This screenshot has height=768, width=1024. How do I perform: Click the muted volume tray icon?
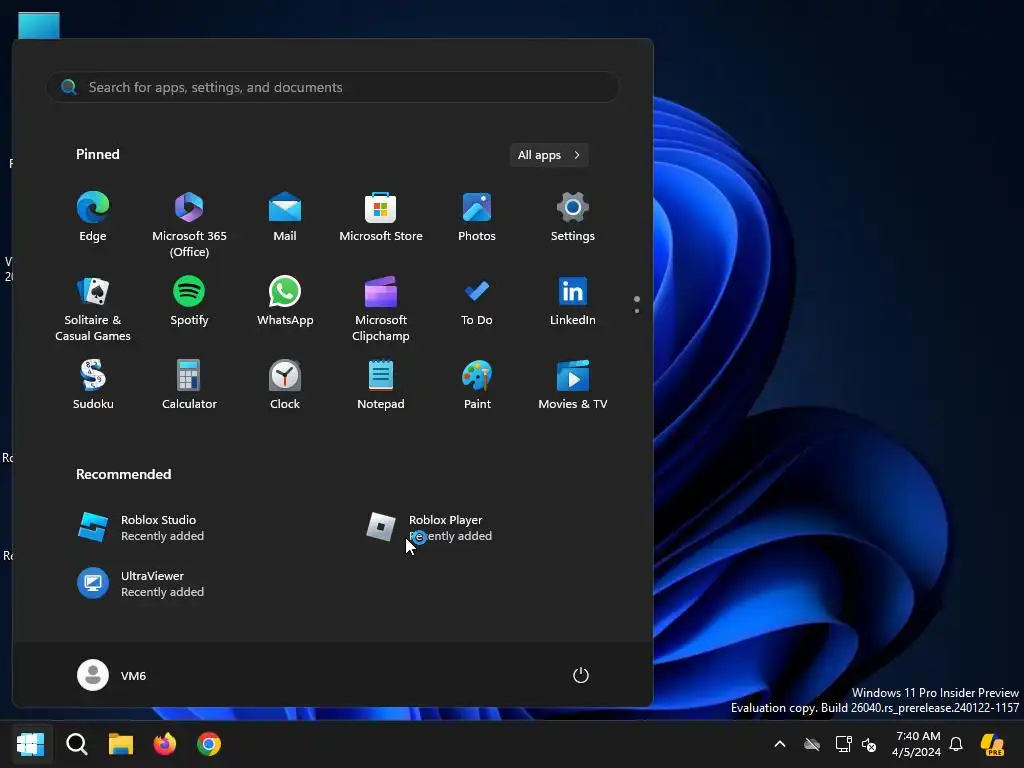click(869, 744)
